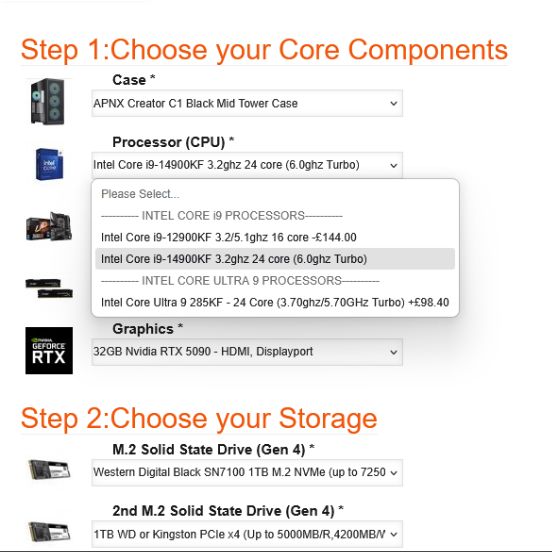Click the first M.2 SSD drive image
This screenshot has height=552, width=552.
coord(49,470)
